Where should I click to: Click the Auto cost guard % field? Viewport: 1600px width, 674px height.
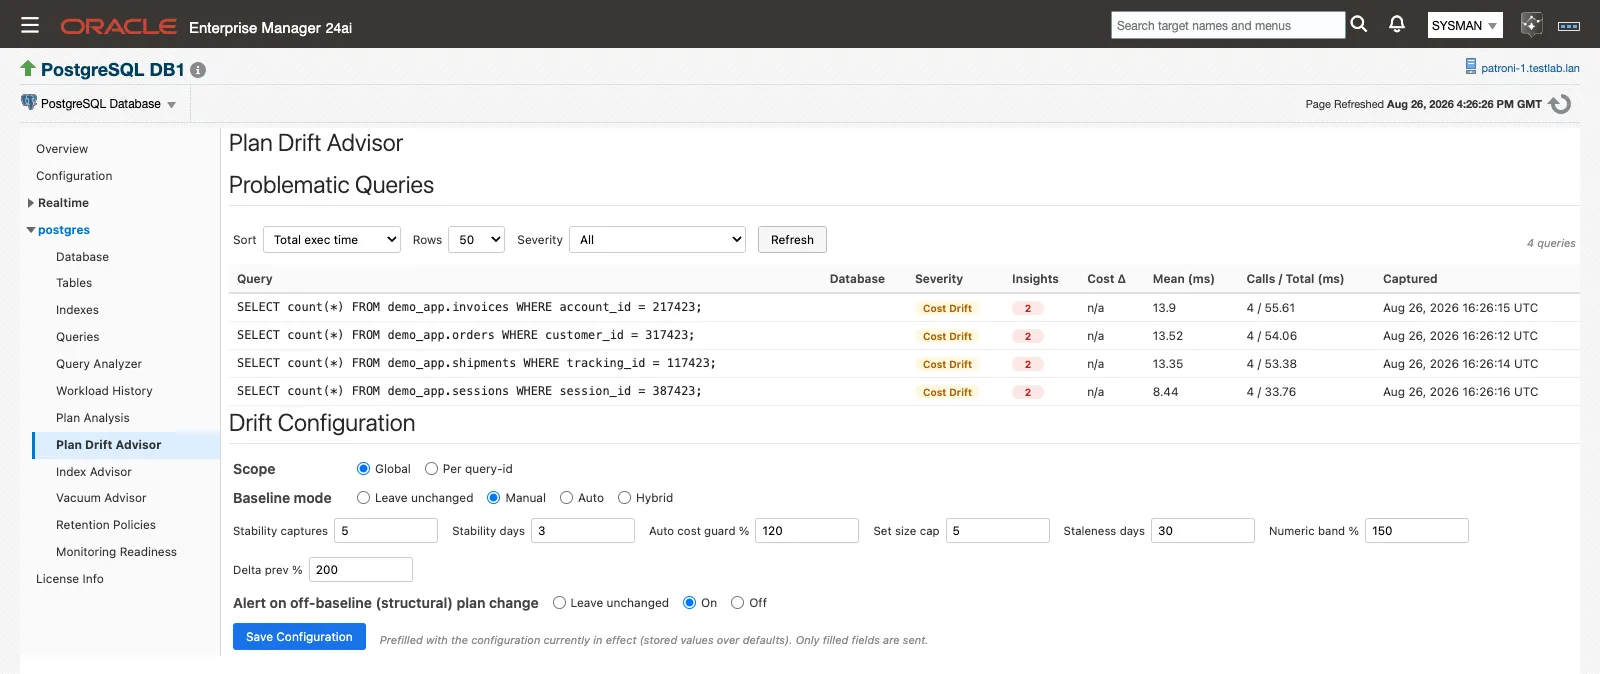pyautogui.click(x=807, y=531)
